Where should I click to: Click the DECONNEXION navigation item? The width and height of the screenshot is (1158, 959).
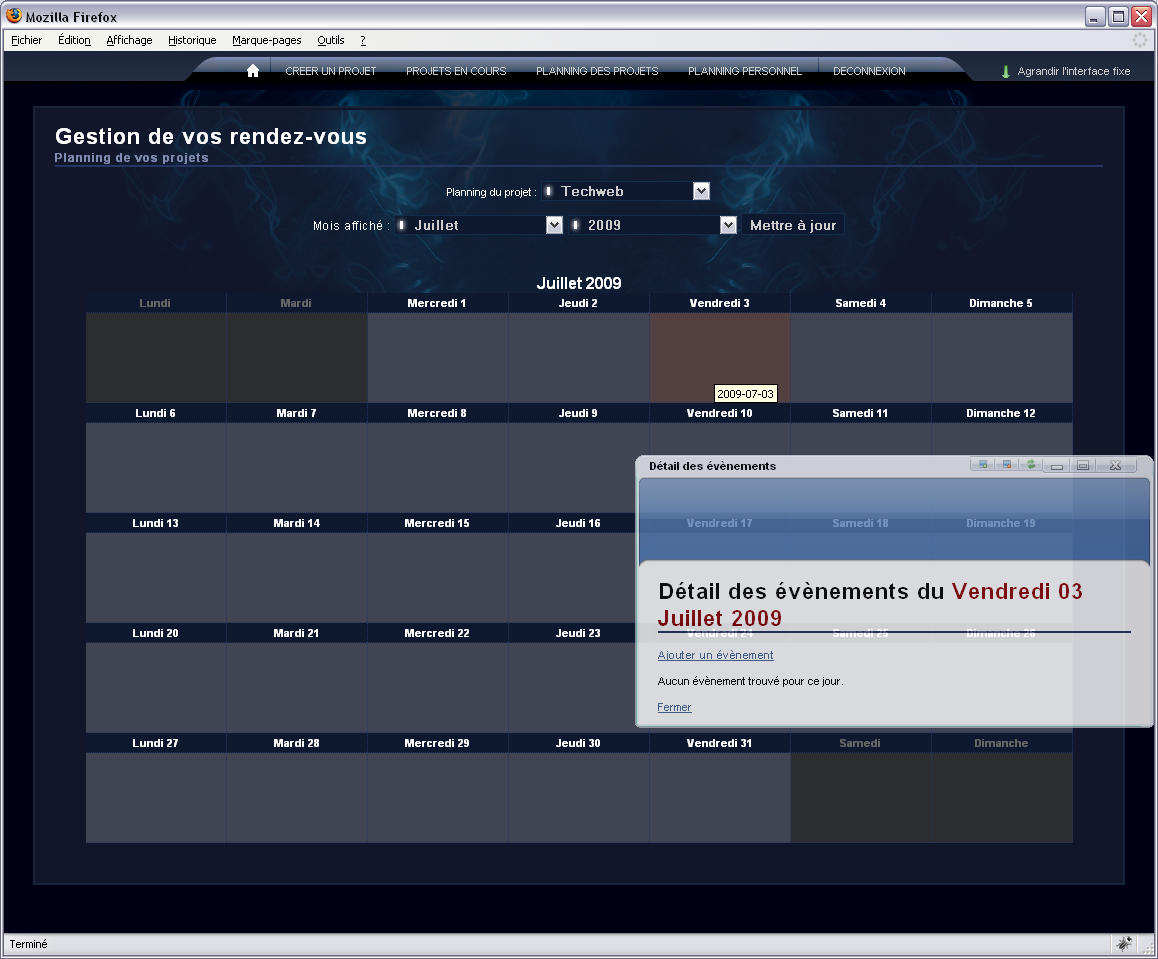pos(869,71)
